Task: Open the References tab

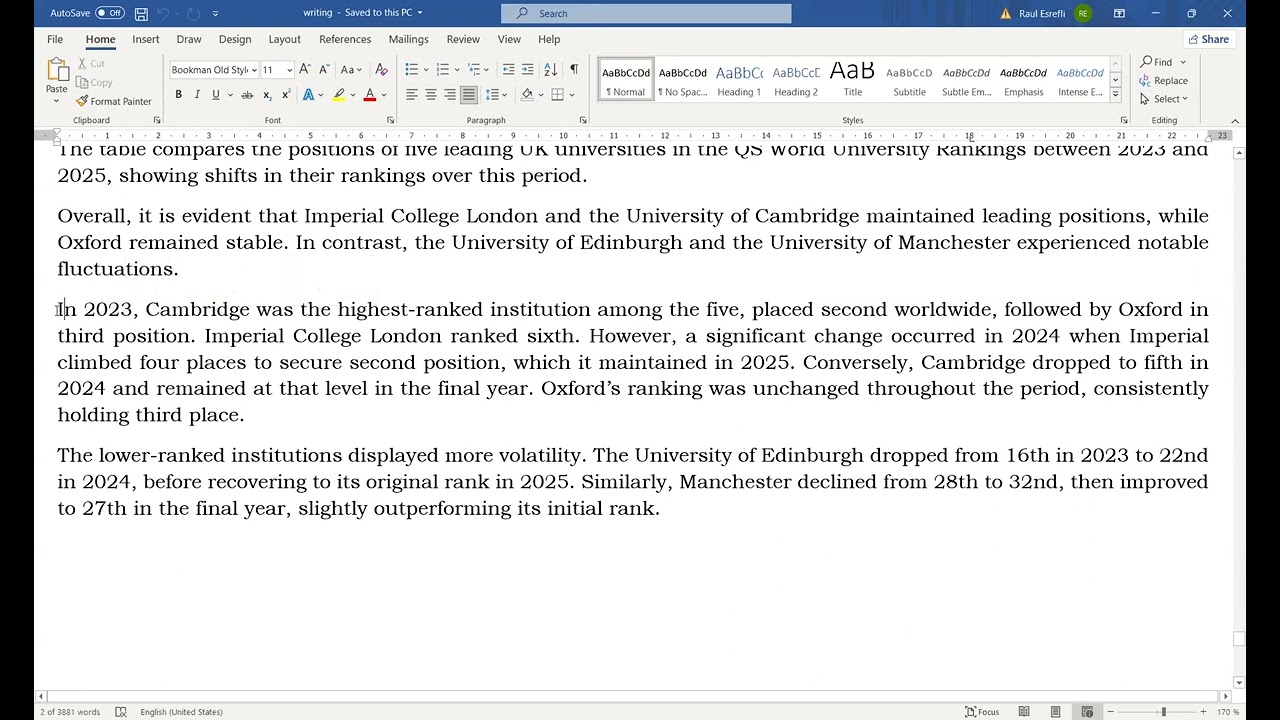Action: [345, 39]
